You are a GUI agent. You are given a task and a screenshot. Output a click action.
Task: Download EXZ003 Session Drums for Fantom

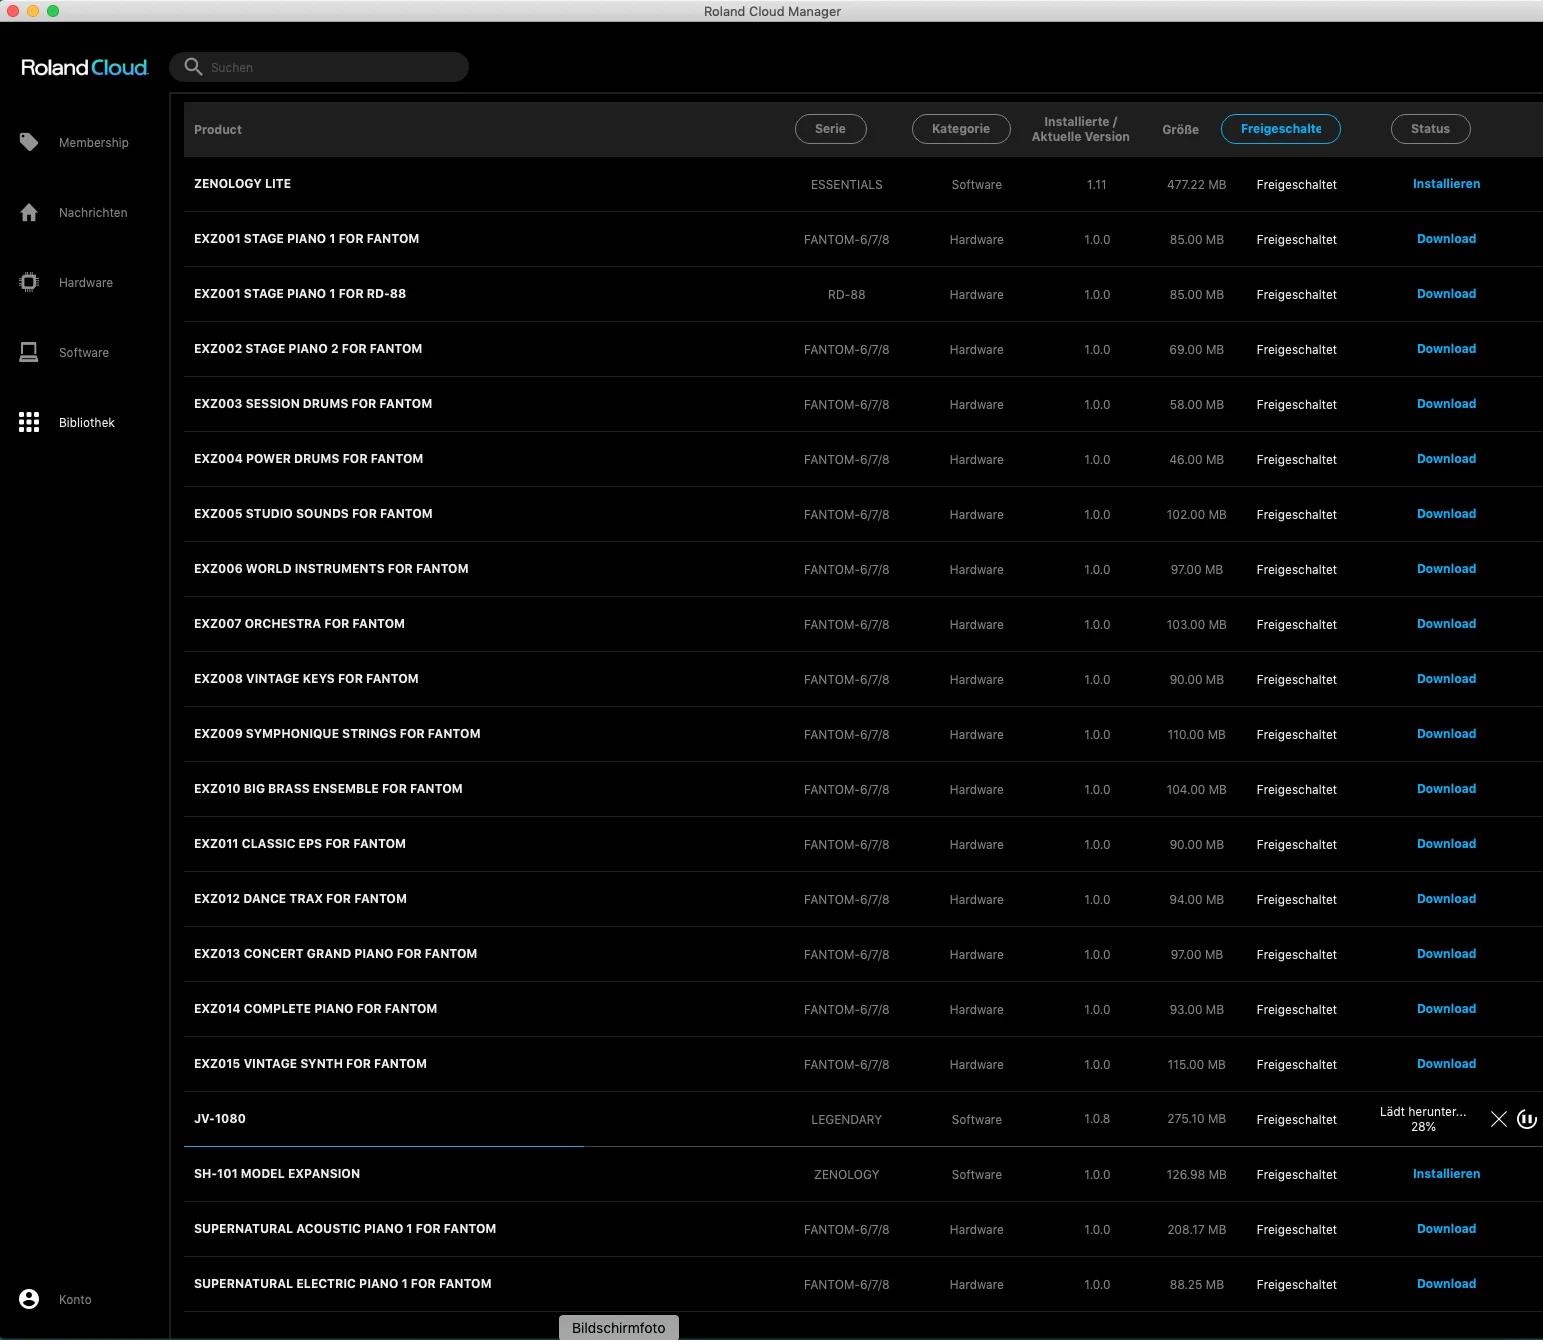(1446, 404)
